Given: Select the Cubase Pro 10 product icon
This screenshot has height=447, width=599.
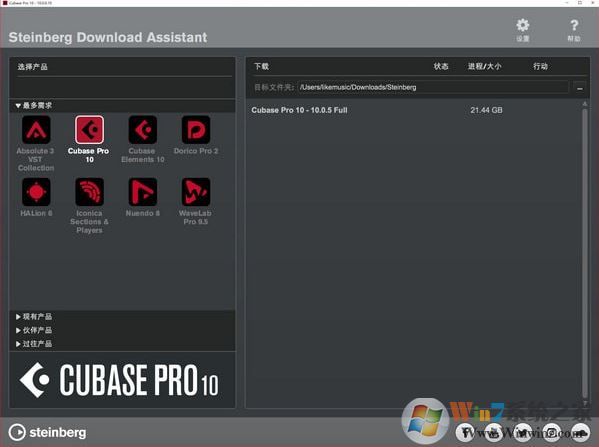Looking at the screenshot, I should (89, 130).
